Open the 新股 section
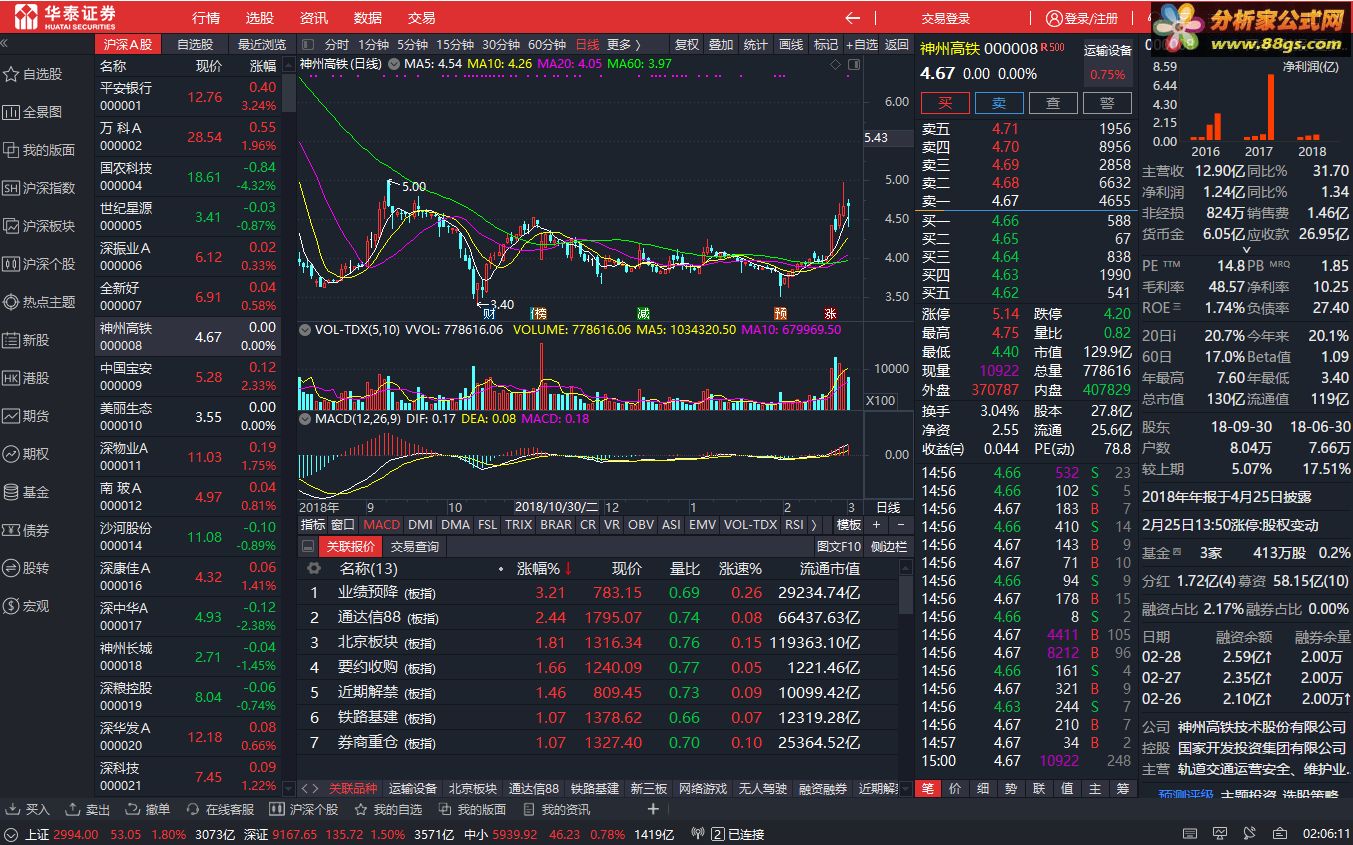Image resolution: width=1353 pixels, height=845 pixels. click(x=27, y=340)
